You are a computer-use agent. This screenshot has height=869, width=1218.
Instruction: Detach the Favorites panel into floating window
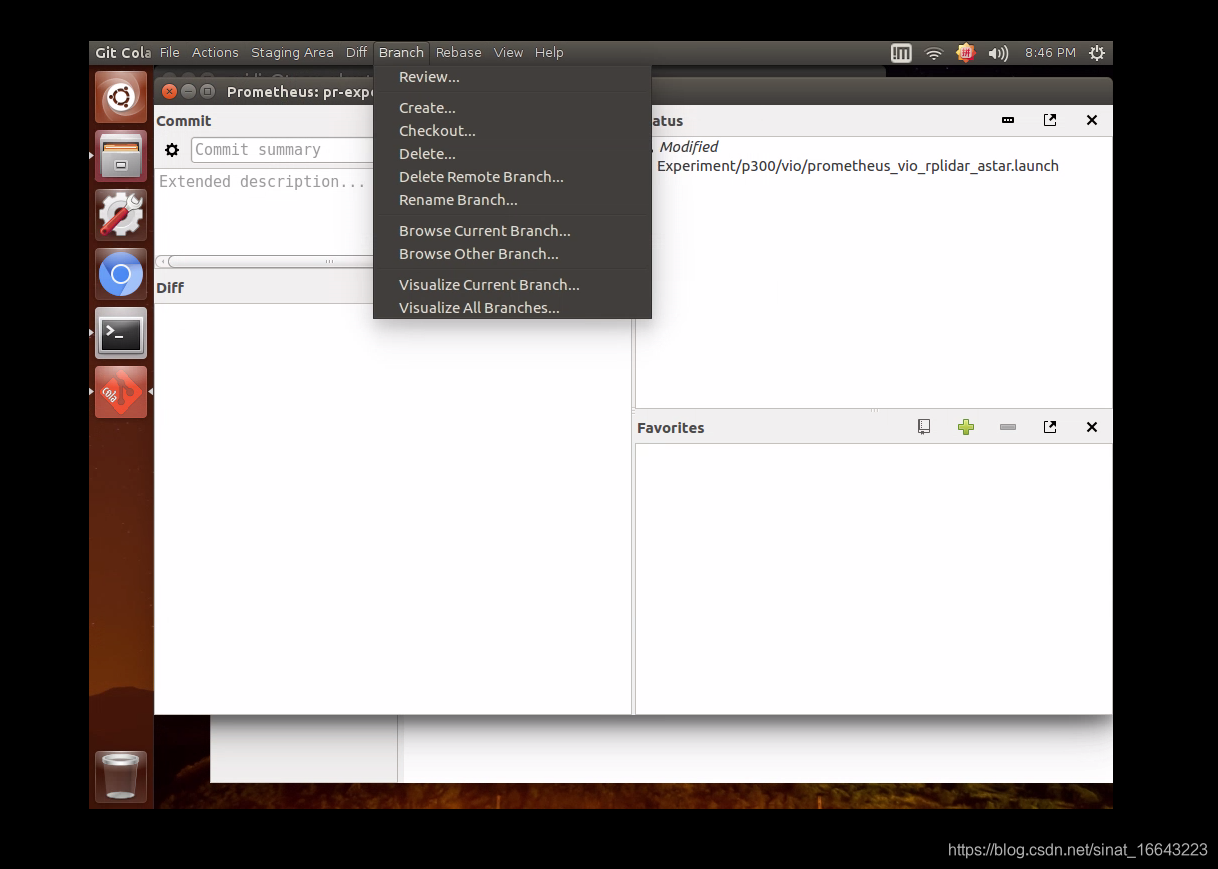pos(1050,427)
